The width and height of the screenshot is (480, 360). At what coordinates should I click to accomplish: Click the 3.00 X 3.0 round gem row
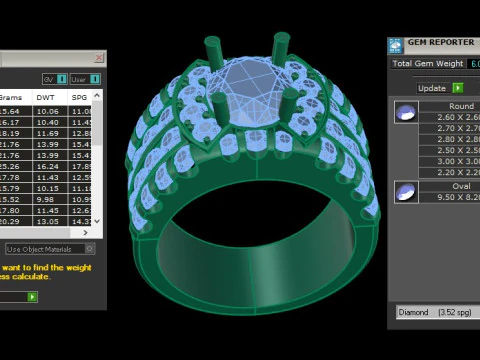[450, 161]
